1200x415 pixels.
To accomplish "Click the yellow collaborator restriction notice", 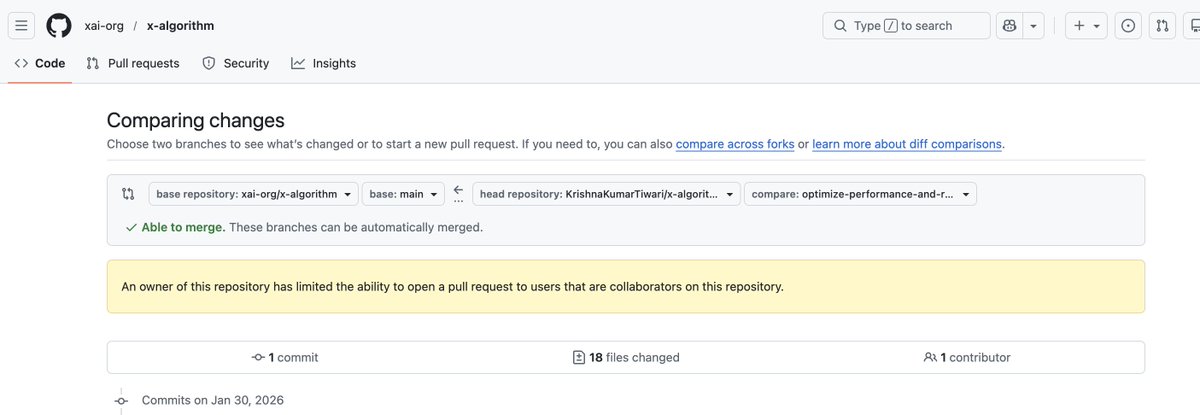I will [x=626, y=286].
